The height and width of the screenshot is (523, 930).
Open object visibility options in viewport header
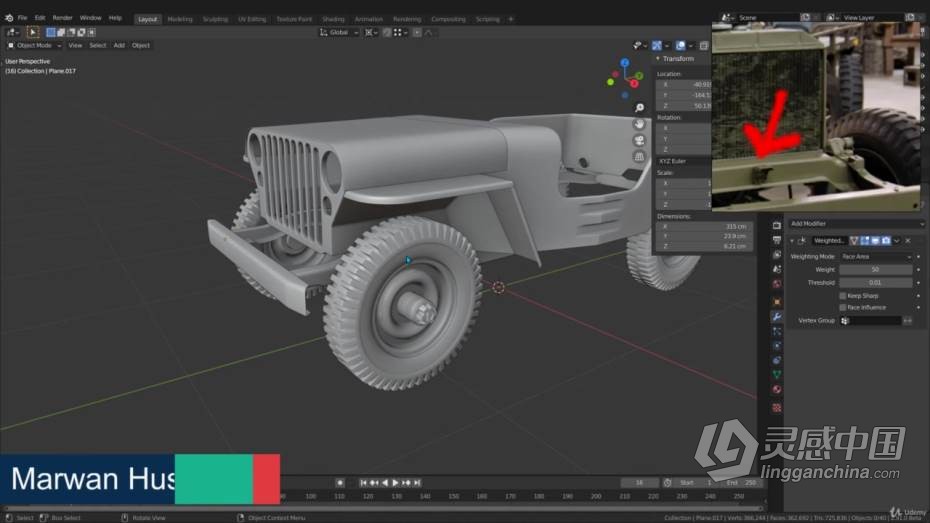[639, 45]
